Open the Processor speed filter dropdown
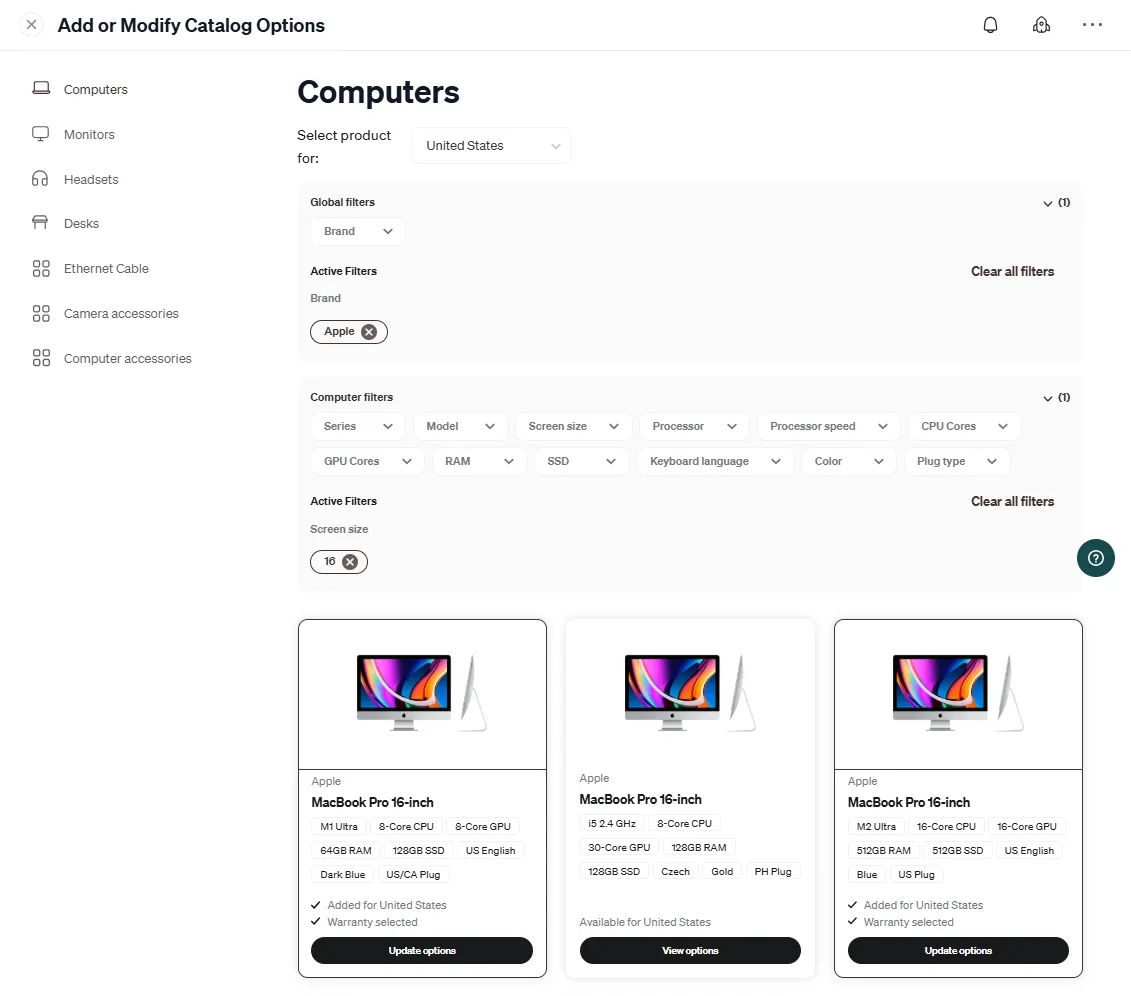Screen dimensions: 1131x996 828,426
